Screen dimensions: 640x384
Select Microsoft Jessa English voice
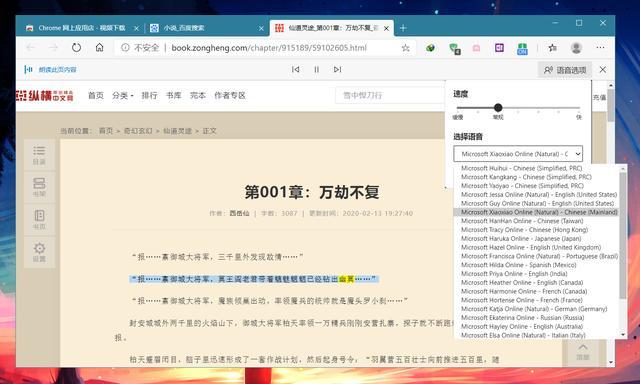pos(538,195)
